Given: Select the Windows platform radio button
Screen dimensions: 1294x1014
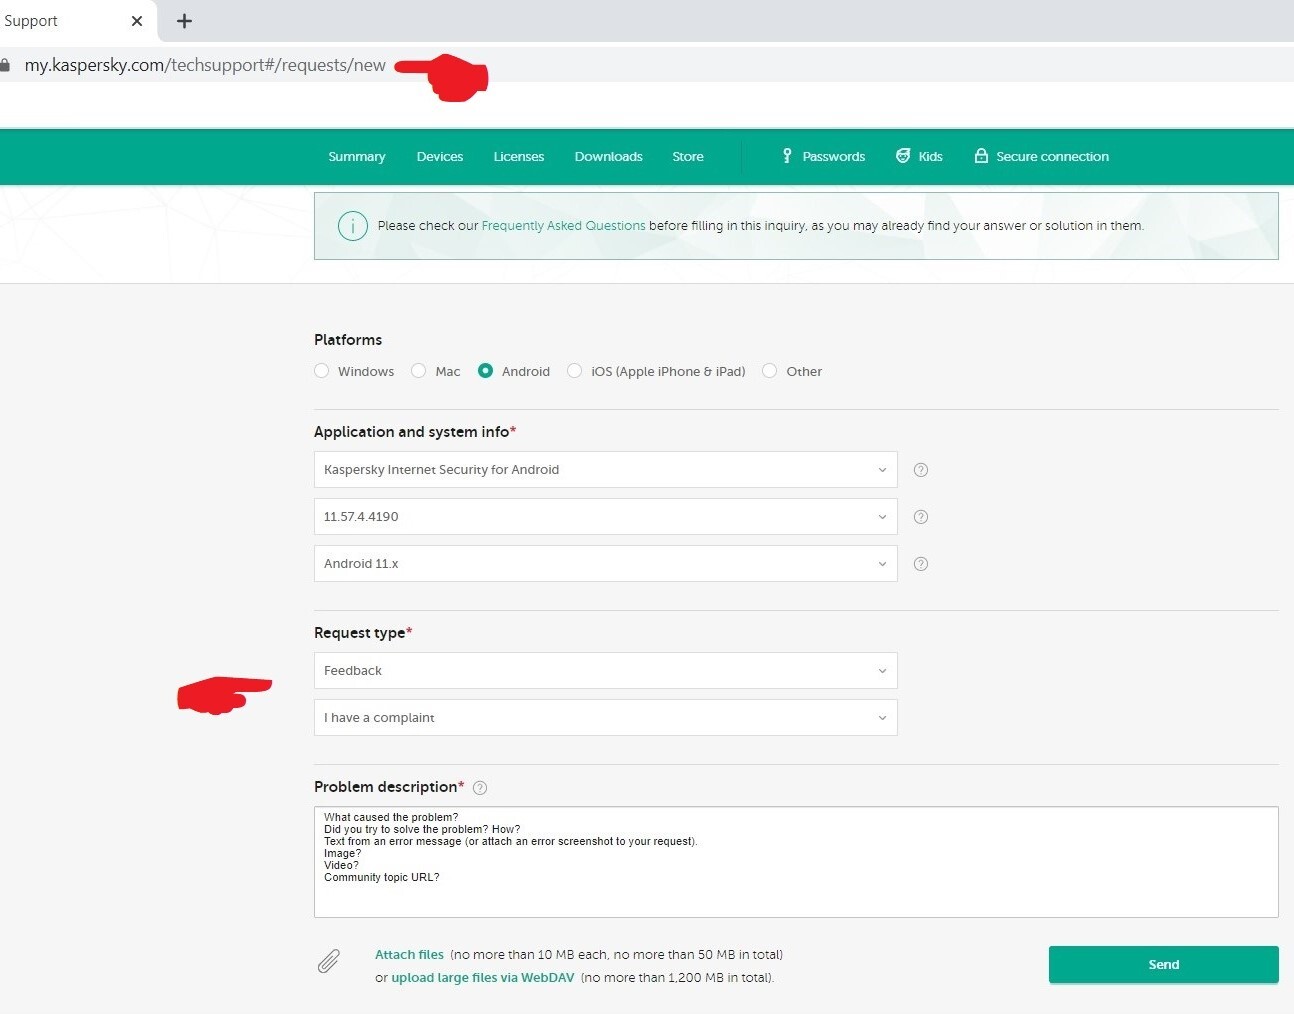Looking at the screenshot, I should [322, 371].
